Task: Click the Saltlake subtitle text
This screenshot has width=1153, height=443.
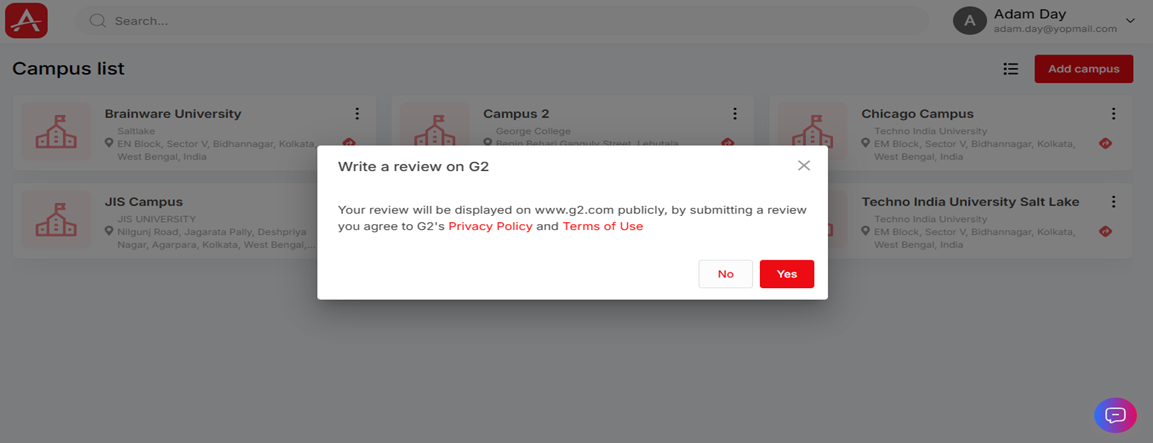Action: [136, 131]
